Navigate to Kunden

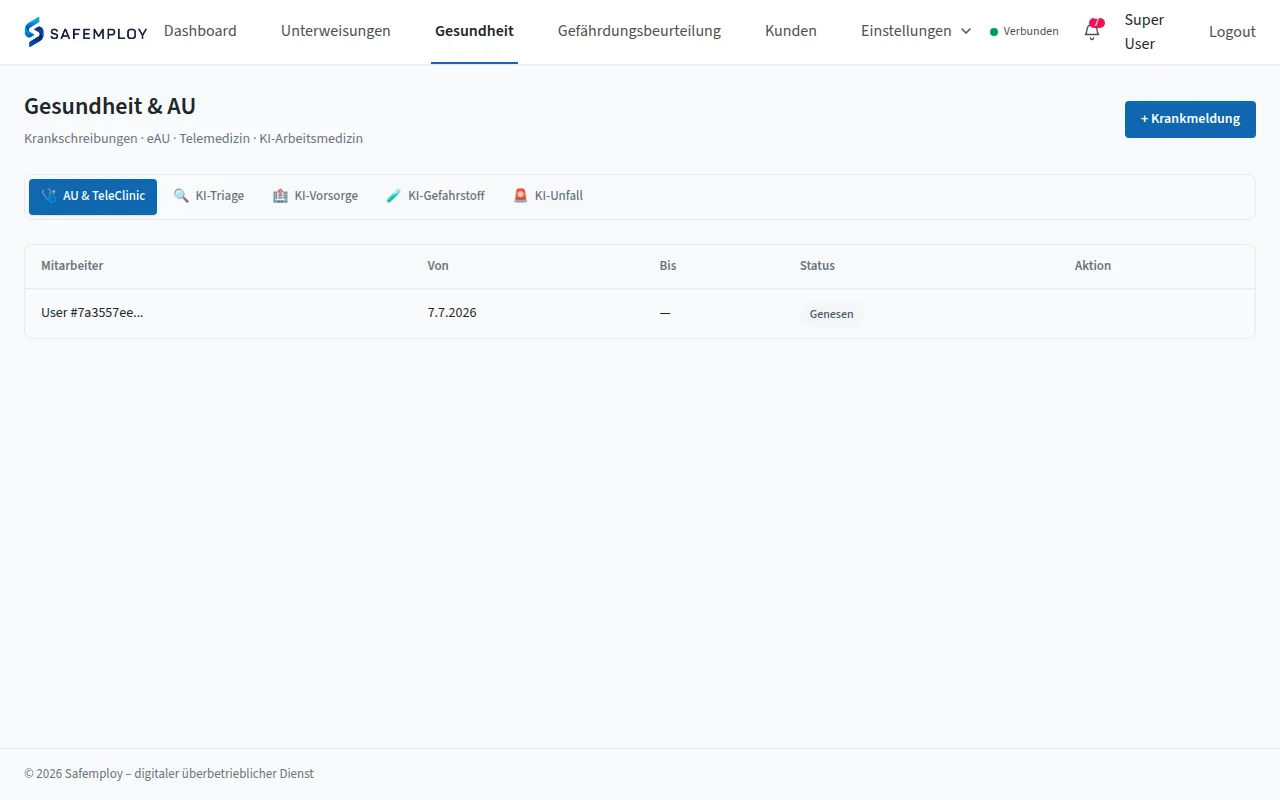click(x=791, y=31)
